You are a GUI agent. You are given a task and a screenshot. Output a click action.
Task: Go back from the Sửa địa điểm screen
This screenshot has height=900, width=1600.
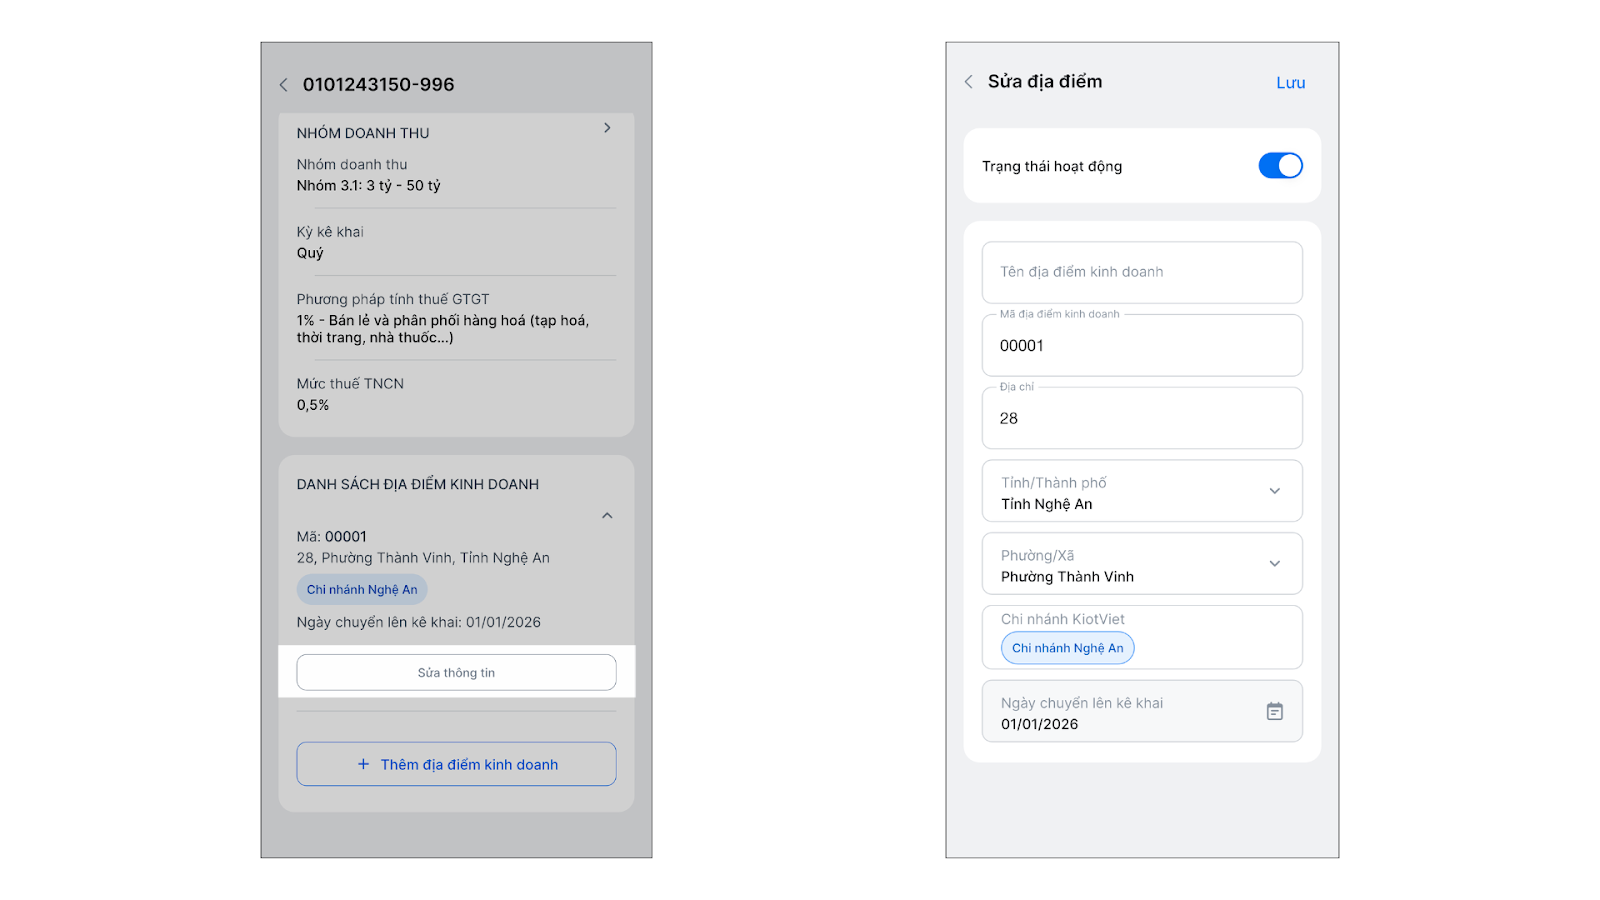pyautogui.click(x=968, y=82)
